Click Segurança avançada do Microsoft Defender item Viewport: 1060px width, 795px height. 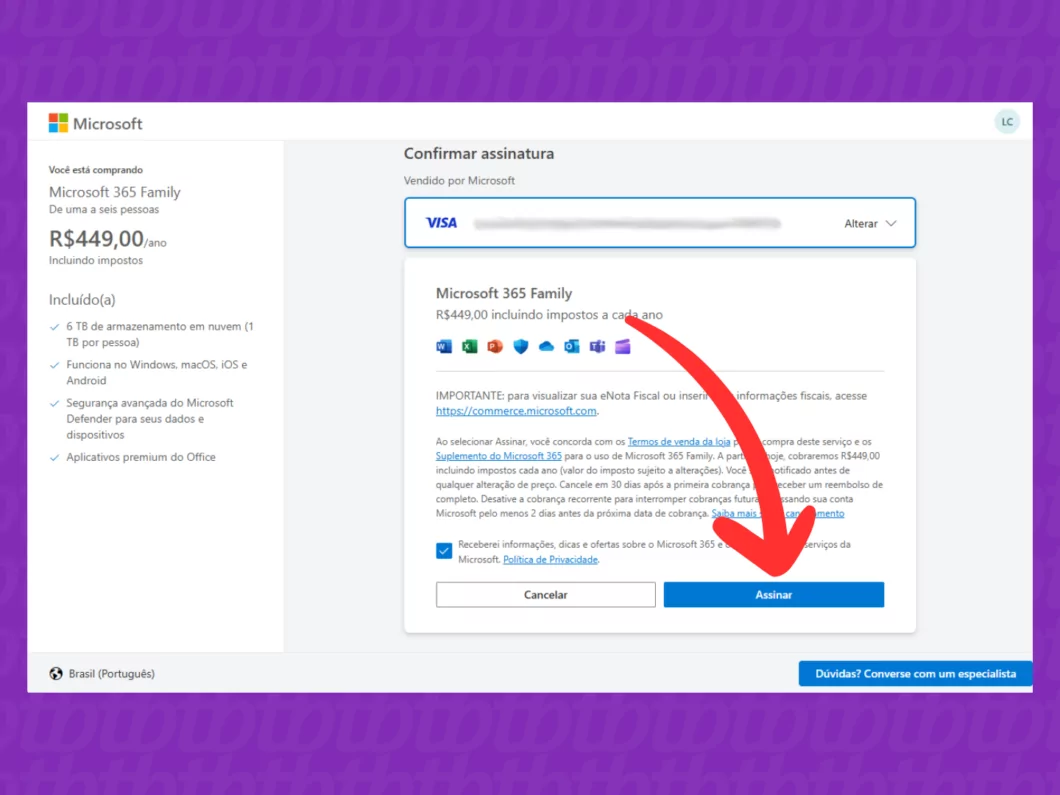tap(149, 418)
